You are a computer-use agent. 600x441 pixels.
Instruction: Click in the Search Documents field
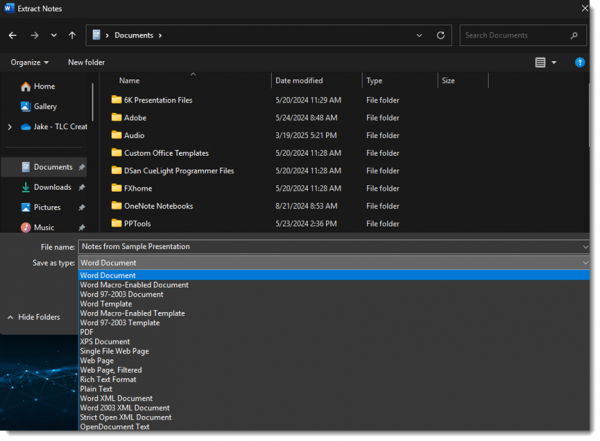pyautogui.click(x=515, y=35)
